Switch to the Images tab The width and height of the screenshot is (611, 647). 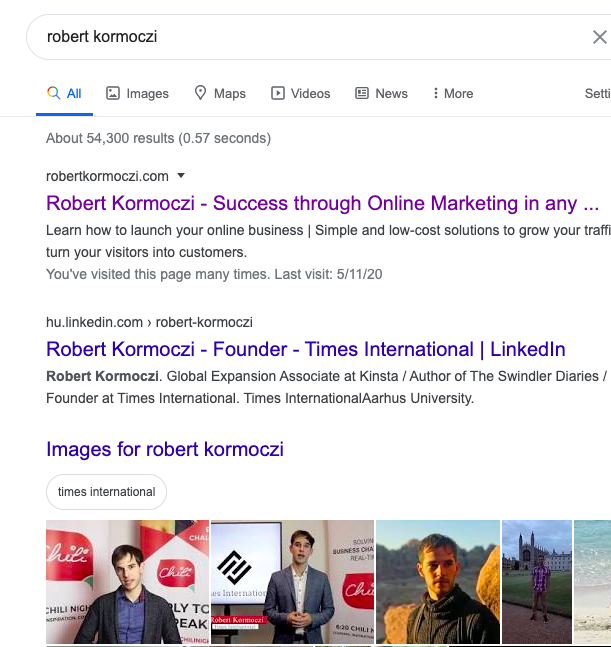(x=137, y=94)
